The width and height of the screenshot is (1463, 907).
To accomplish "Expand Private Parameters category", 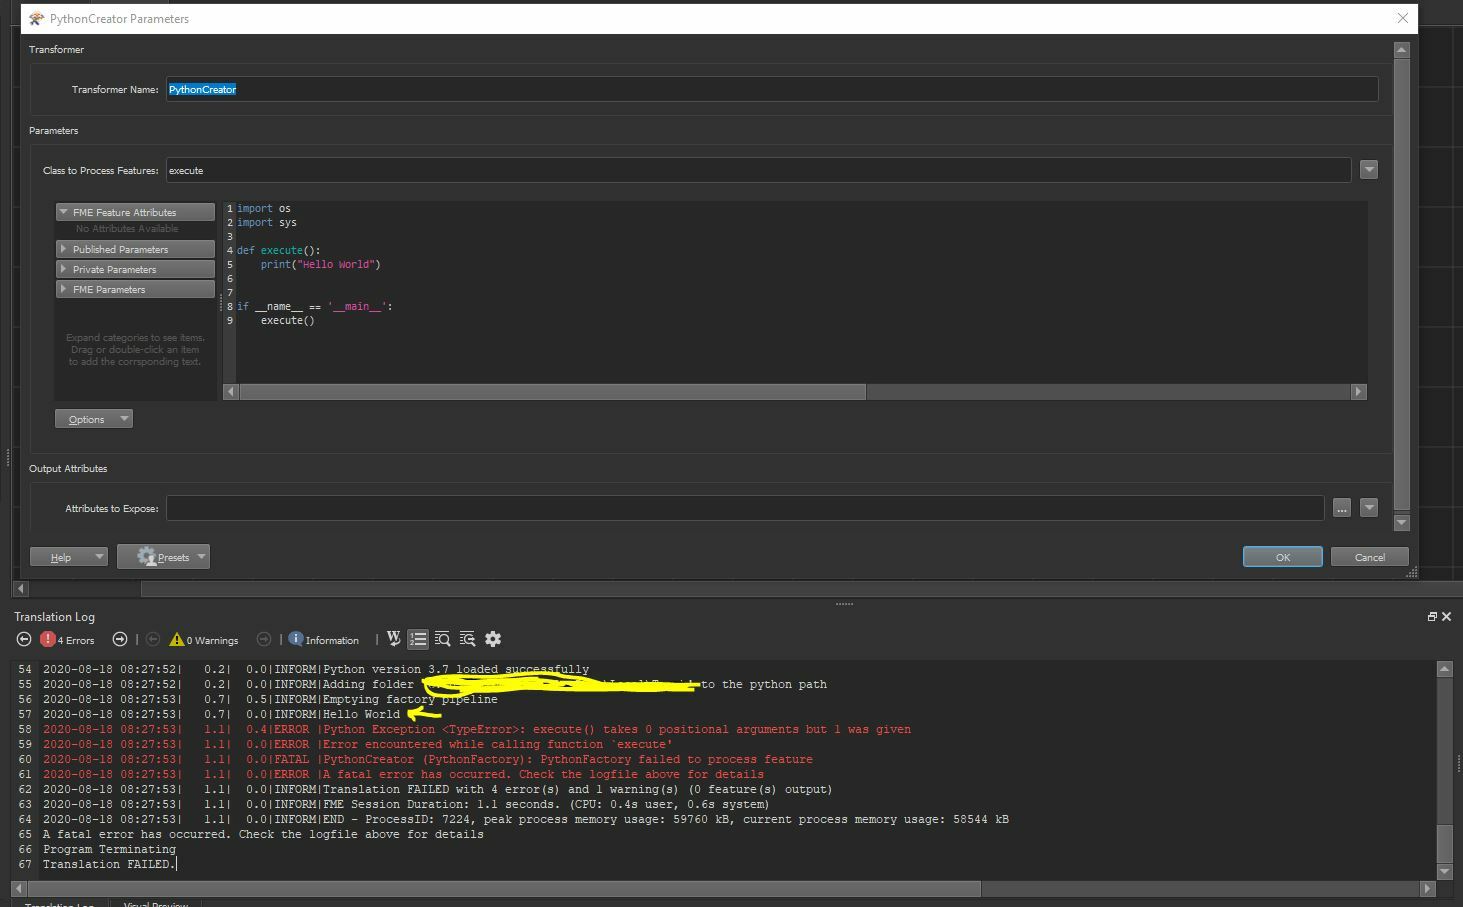I will tap(135, 269).
